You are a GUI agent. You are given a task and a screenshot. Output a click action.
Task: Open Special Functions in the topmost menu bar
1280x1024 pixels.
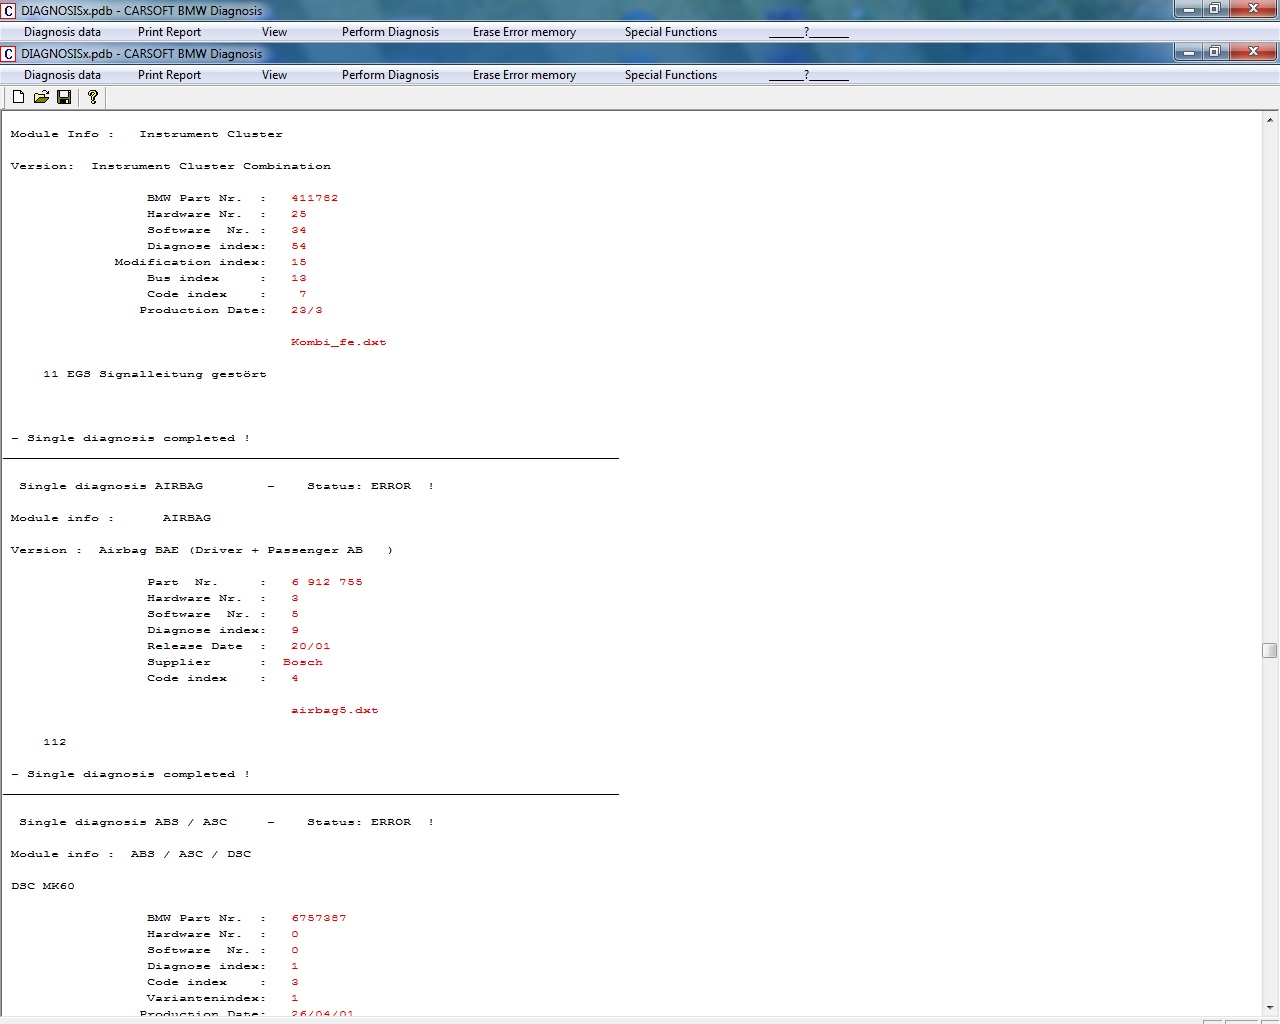[670, 32]
